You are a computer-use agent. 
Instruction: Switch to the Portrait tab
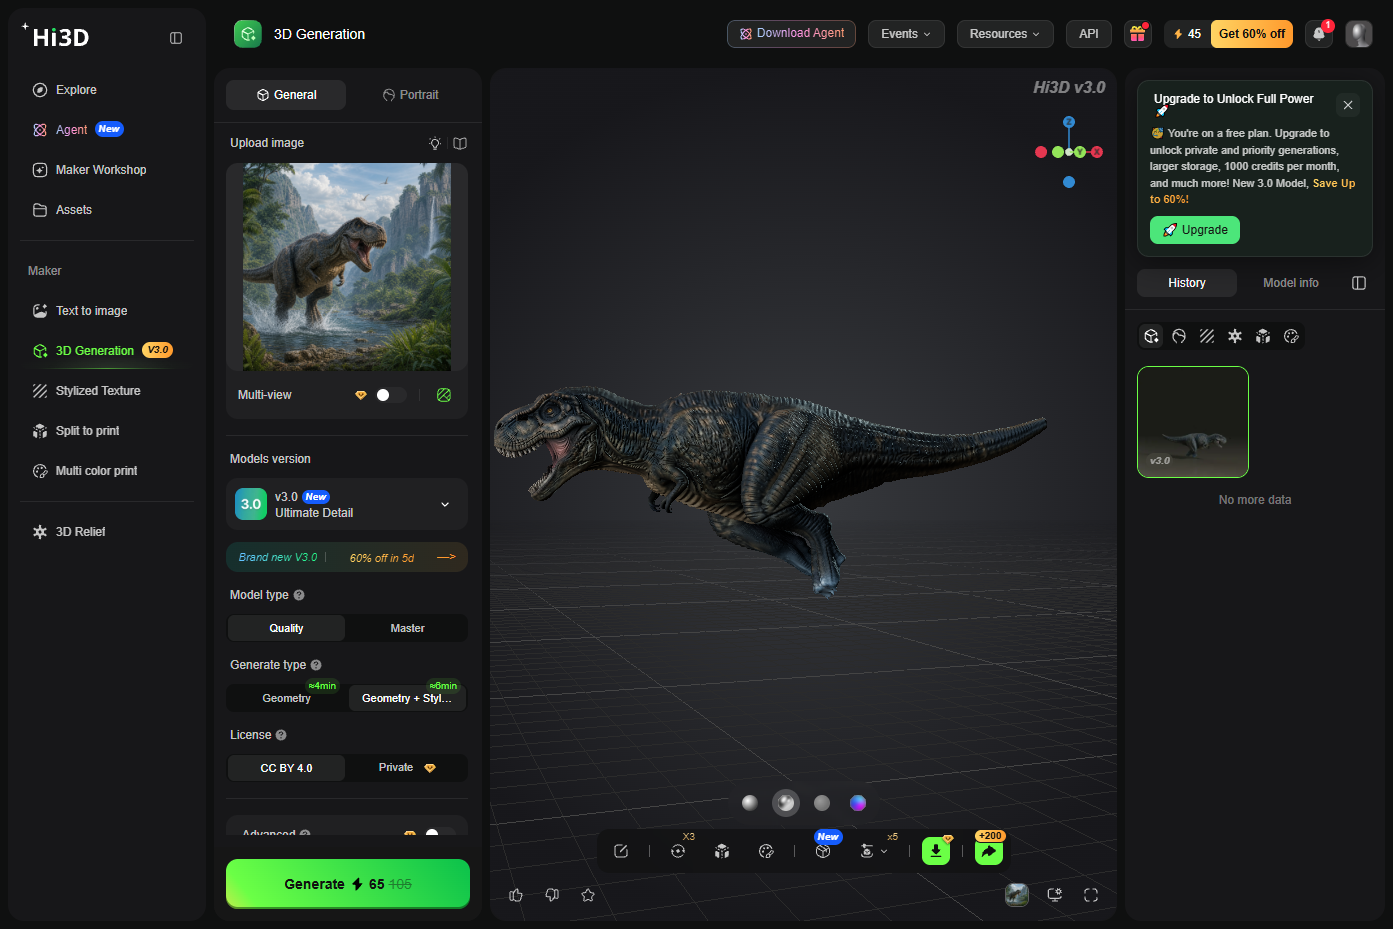411,95
